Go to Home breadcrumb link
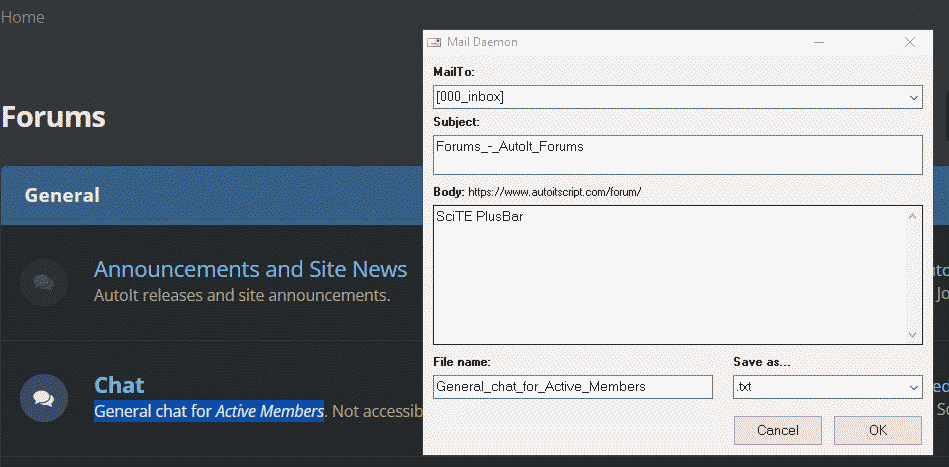Image resolution: width=949 pixels, height=467 pixels. click(22, 18)
